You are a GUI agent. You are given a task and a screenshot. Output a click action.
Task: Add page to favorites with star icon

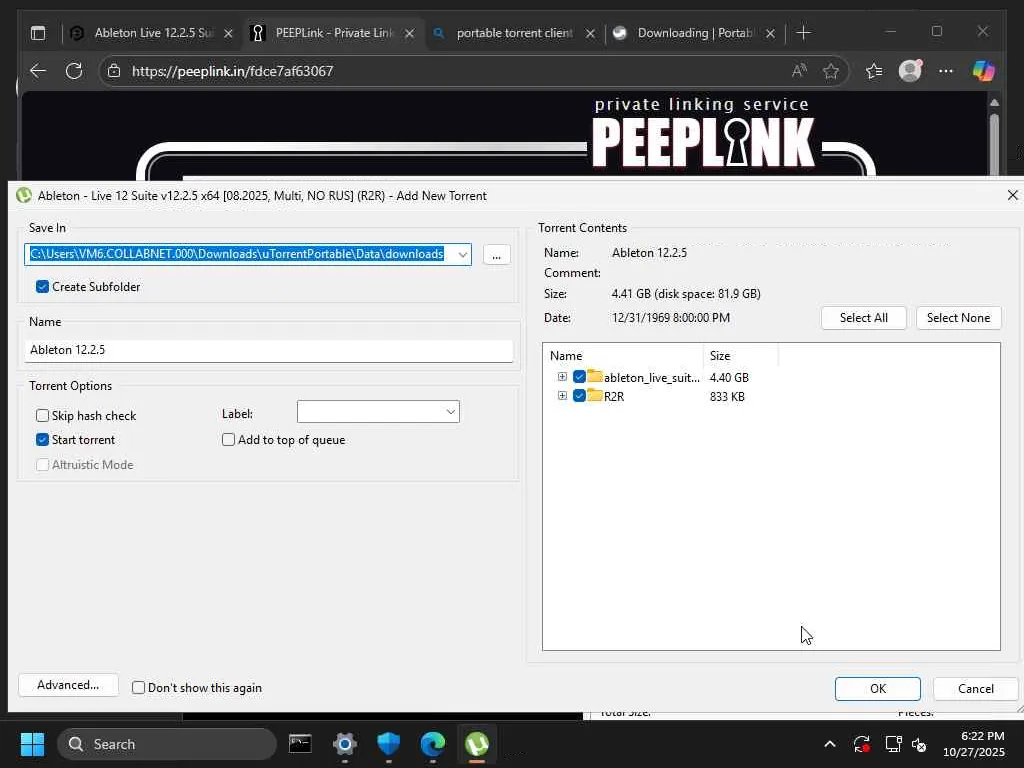coord(831,71)
